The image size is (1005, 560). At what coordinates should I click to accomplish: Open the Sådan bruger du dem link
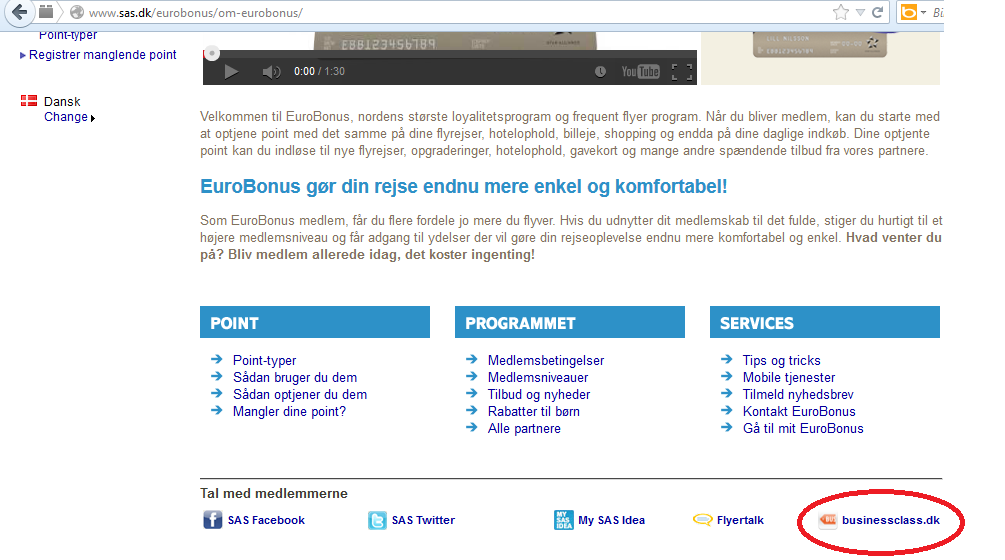[x=295, y=378]
